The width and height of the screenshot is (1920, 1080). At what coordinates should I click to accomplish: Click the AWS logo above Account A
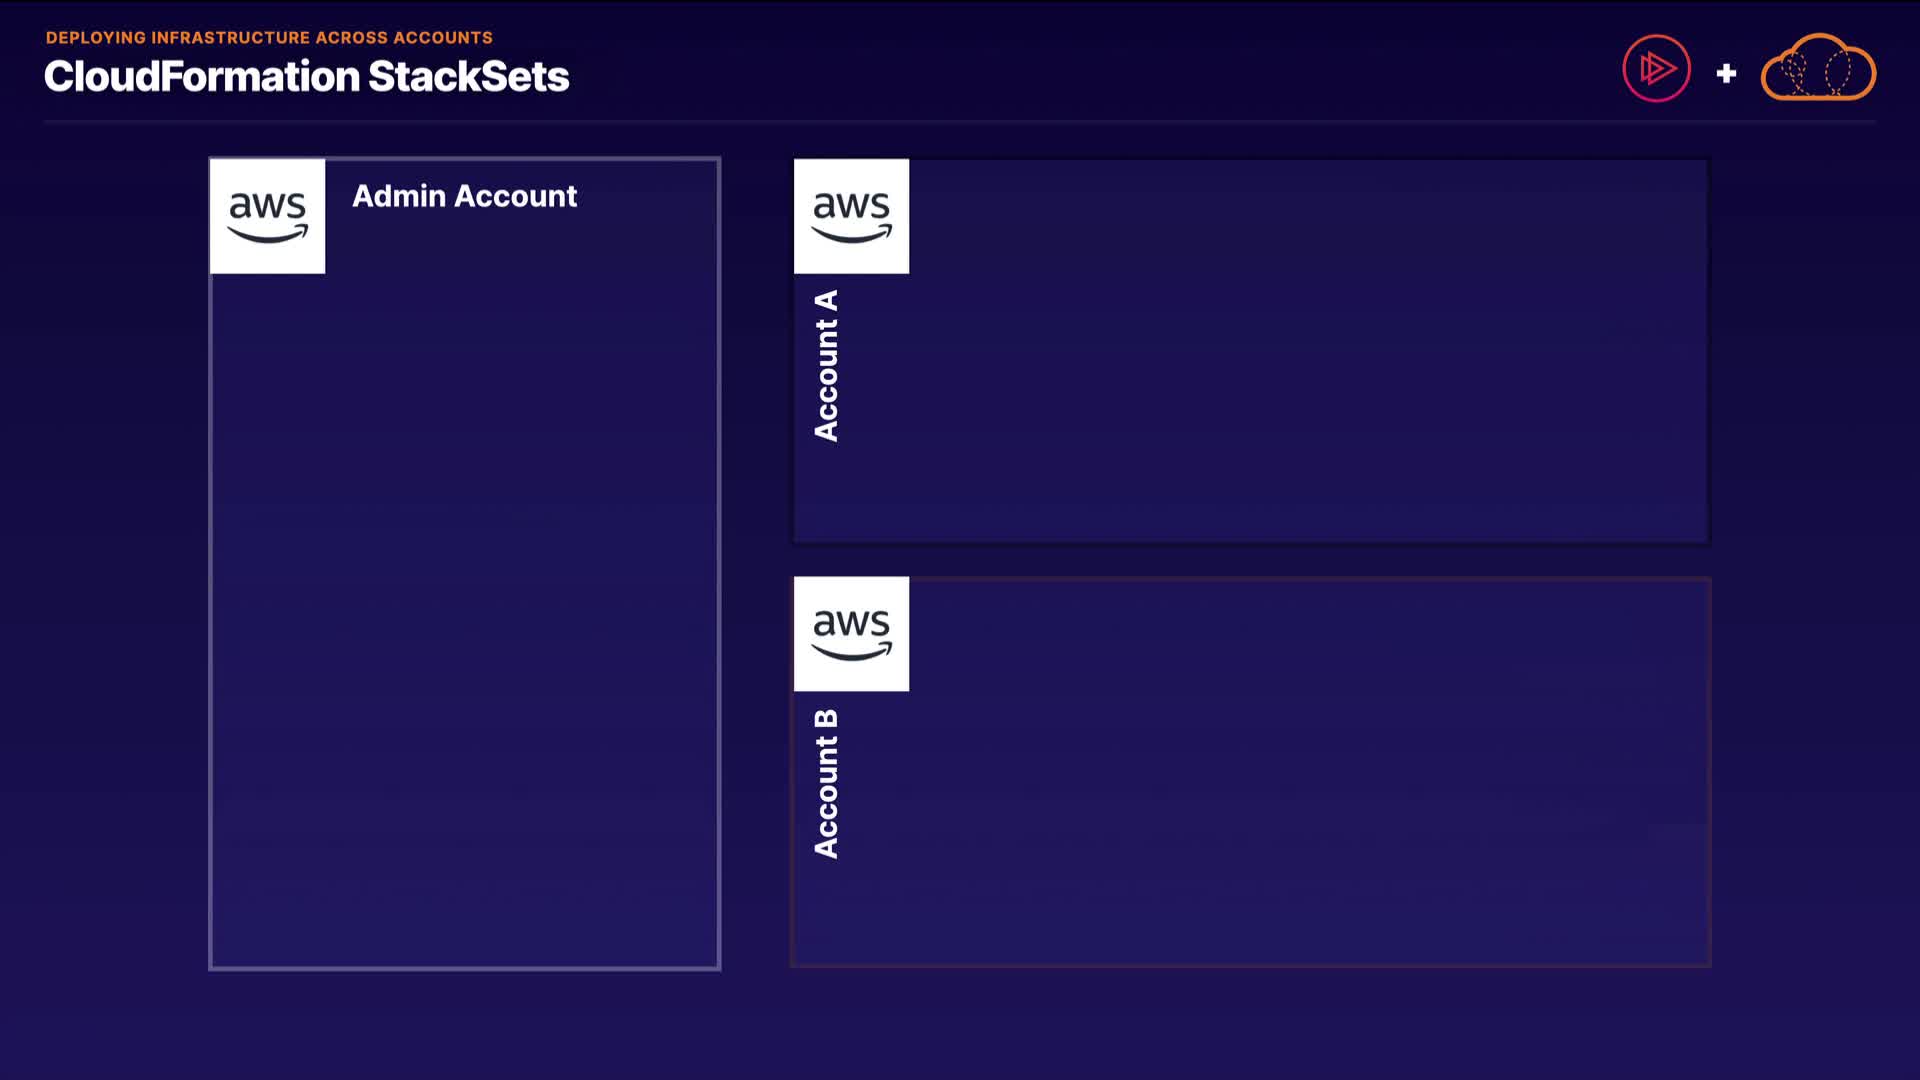coord(851,215)
